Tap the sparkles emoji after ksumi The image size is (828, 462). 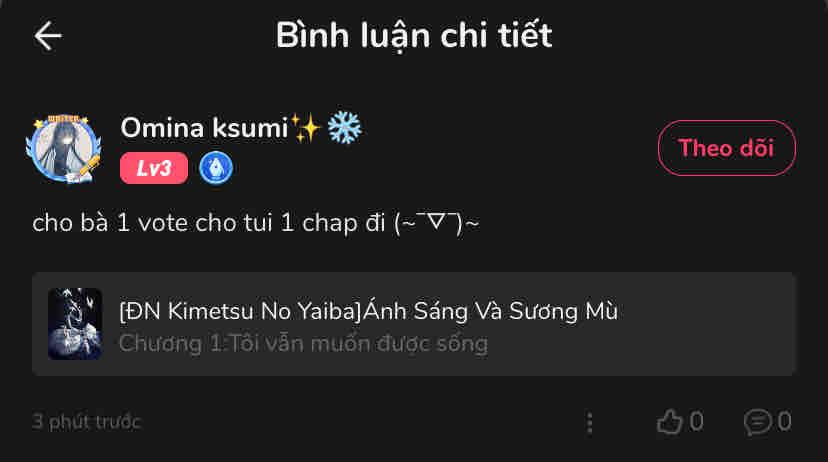click(x=306, y=128)
